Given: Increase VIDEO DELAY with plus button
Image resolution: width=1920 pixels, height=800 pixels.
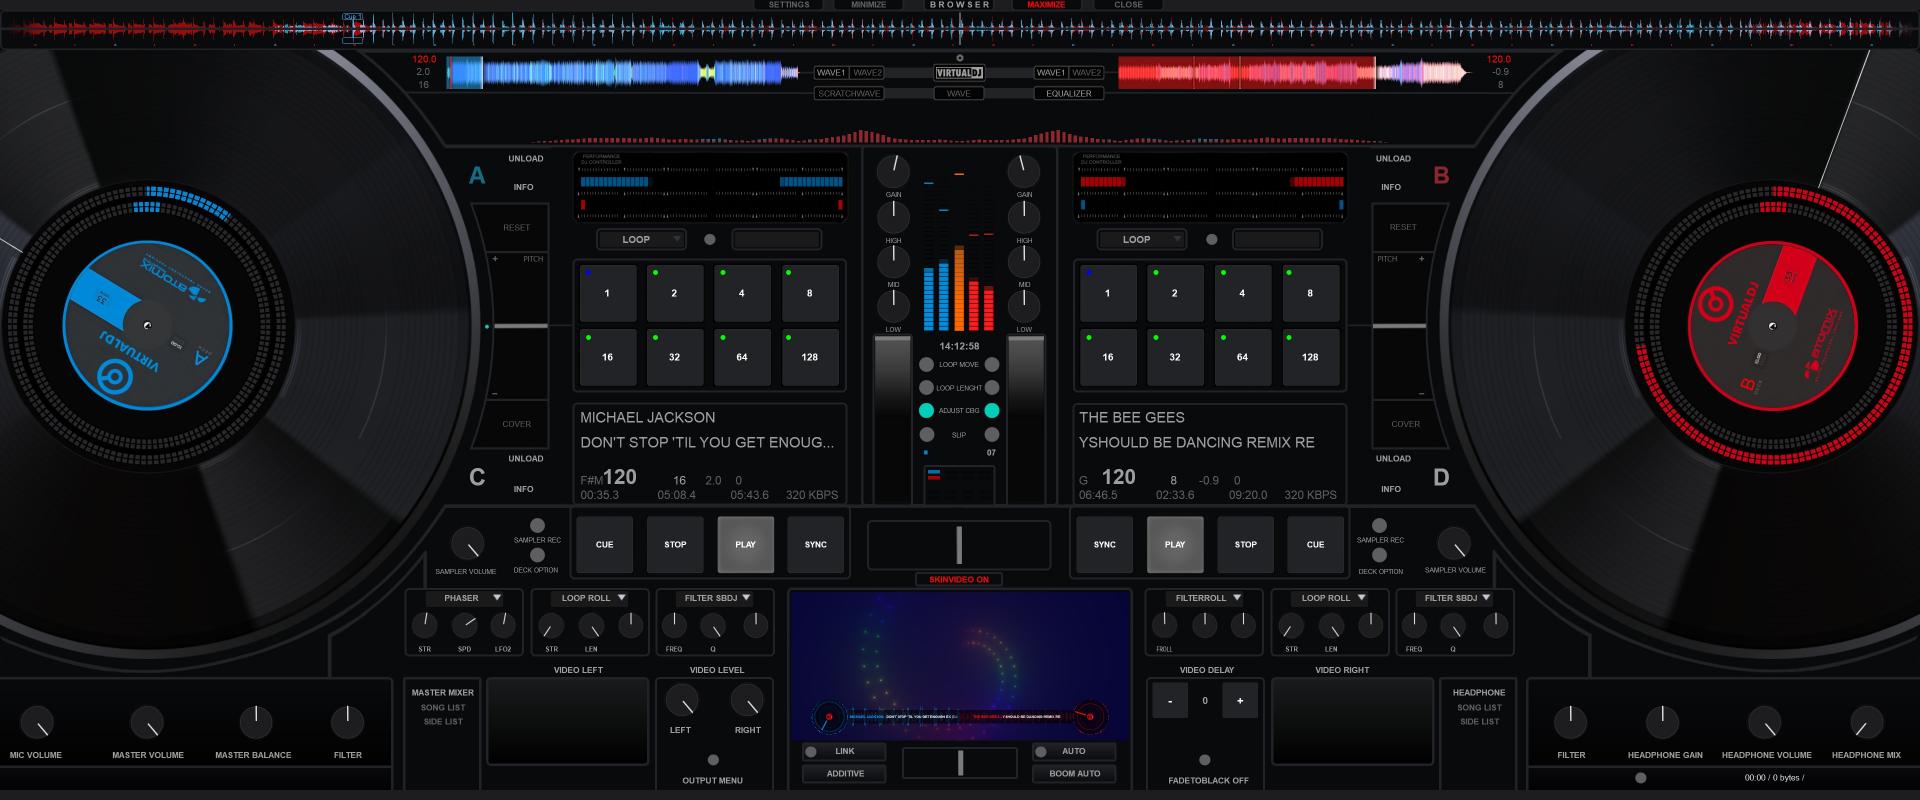Looking at the screenshot, I should (x=1240, y=700).
